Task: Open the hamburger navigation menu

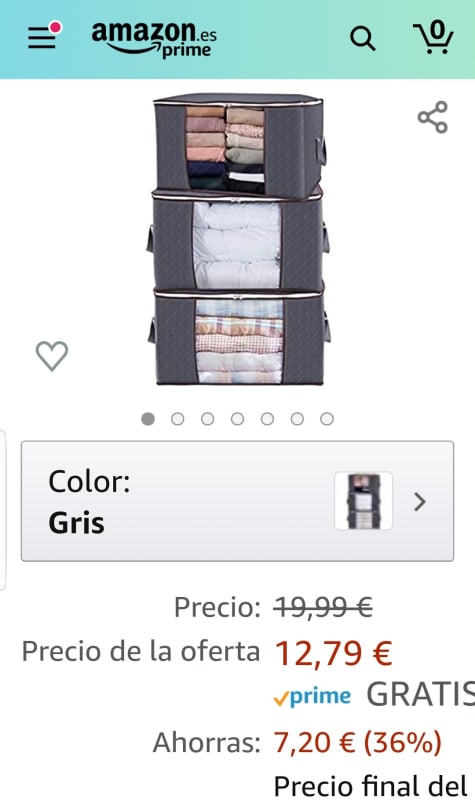Action: click(x=44, y=36)
